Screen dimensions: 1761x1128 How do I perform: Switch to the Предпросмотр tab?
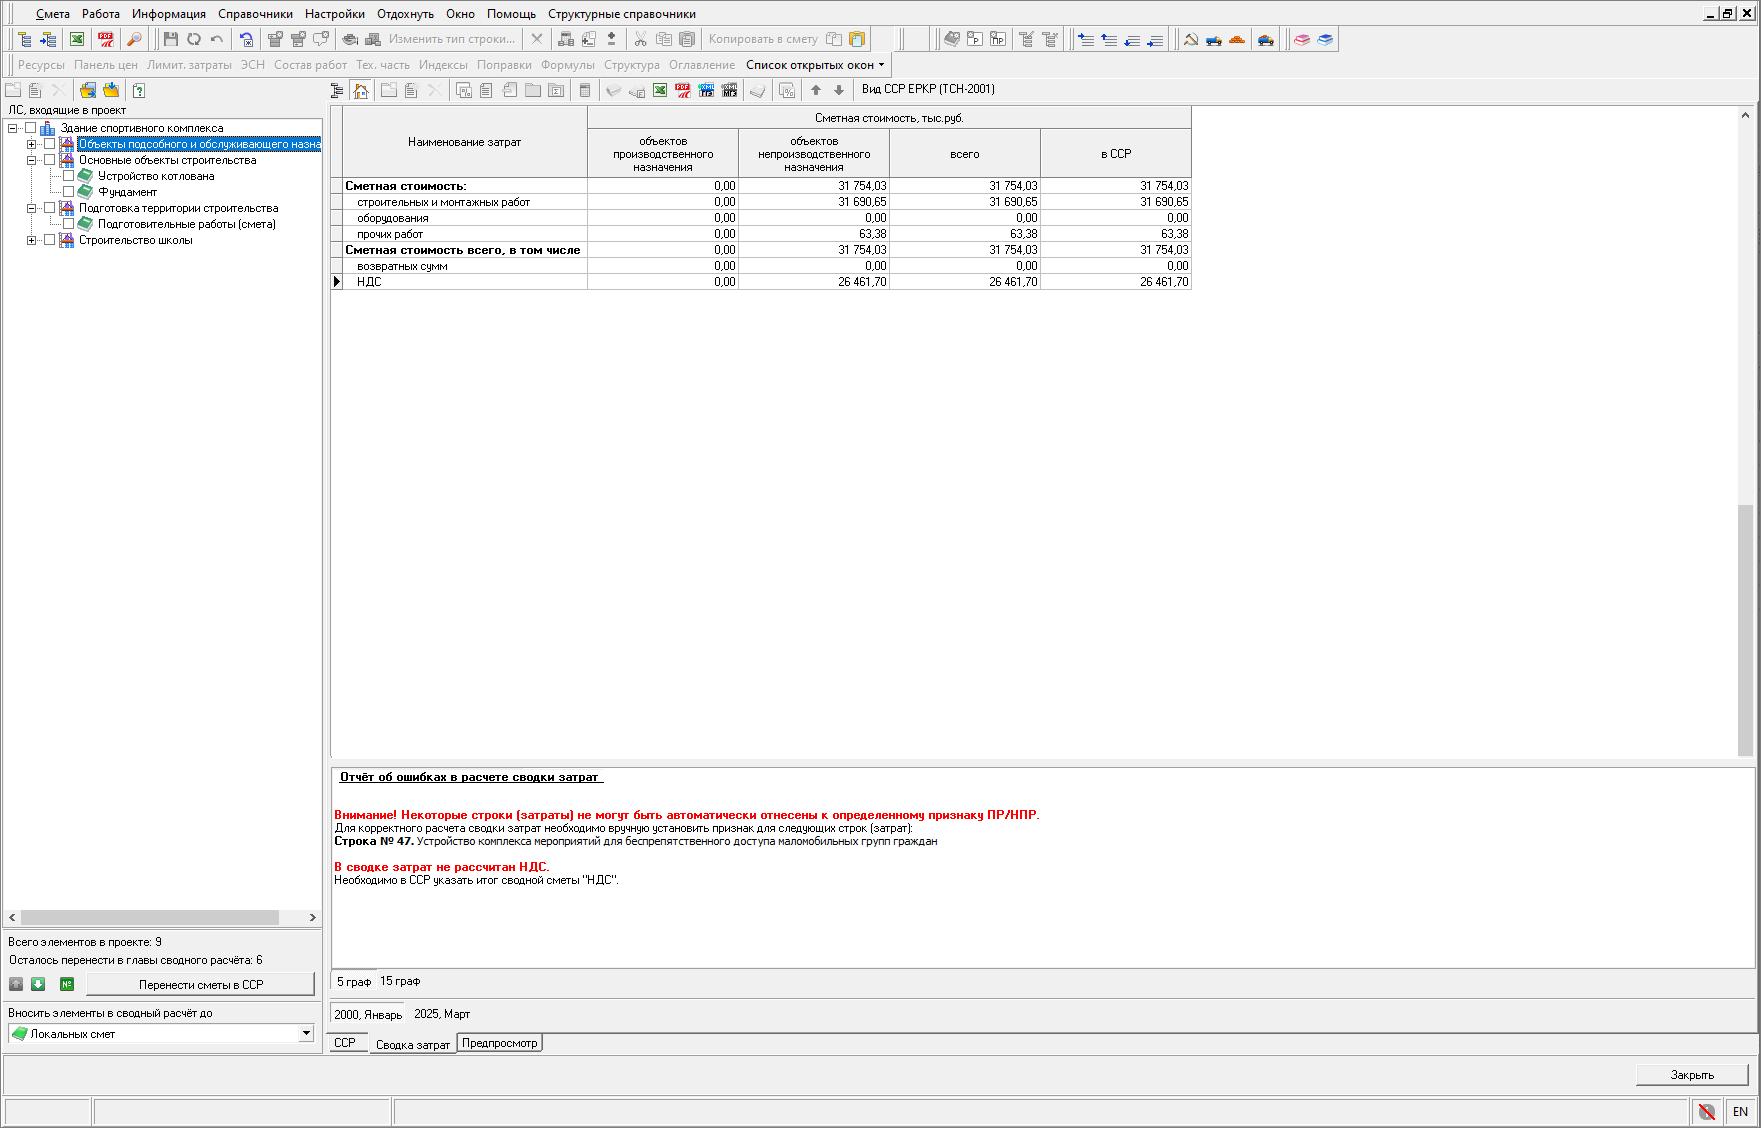click(499, 1043)
